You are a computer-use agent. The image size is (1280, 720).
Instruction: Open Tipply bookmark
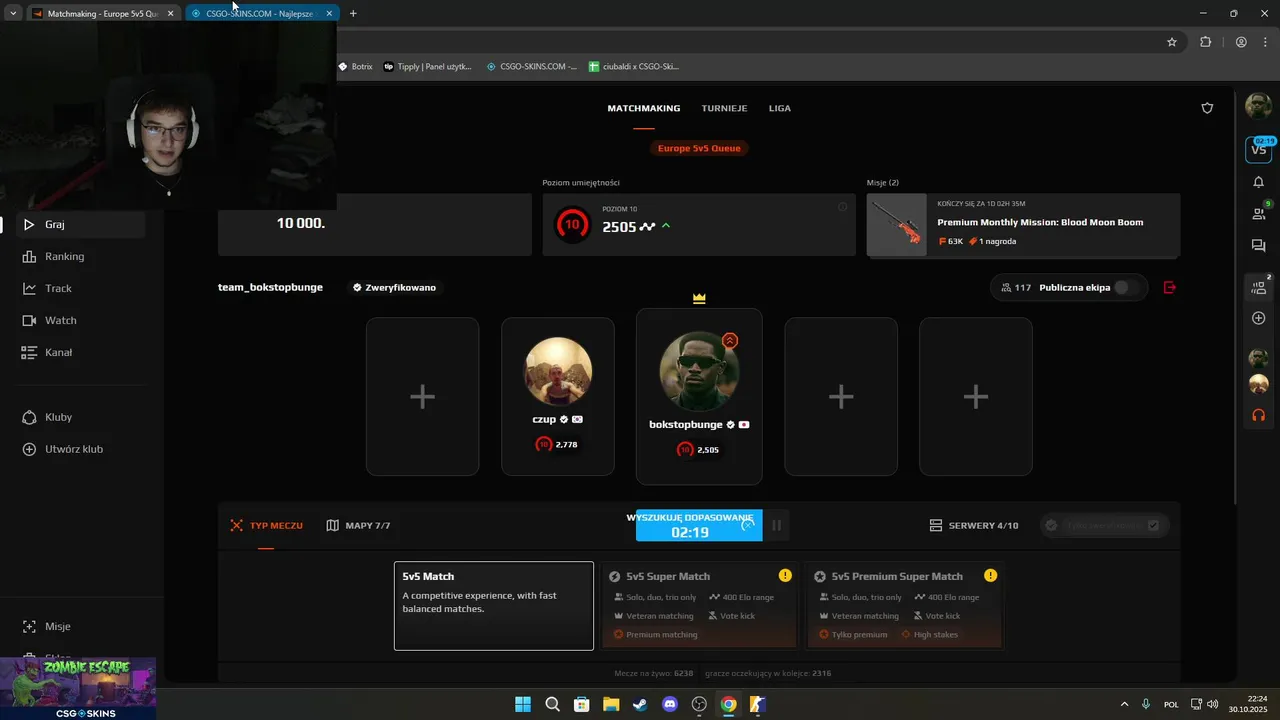click(x=427, y=67)
